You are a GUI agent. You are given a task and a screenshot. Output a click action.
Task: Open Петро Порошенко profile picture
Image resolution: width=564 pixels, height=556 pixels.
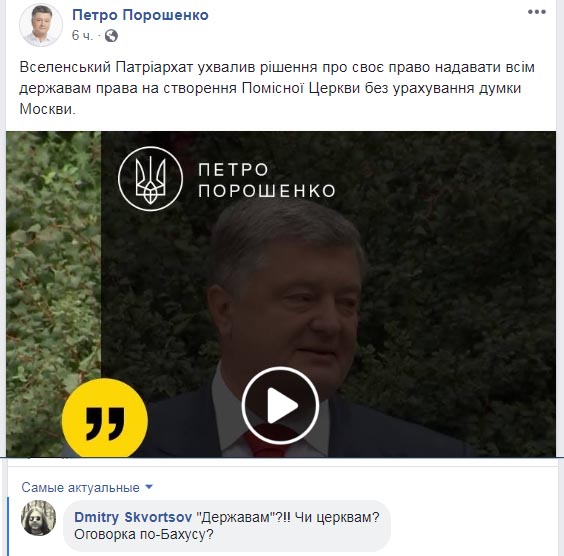tap(41, 25)
